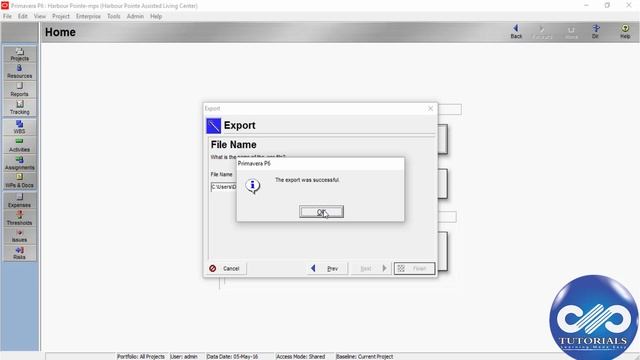
Task: Confirm the export message with OK
Action: [x=321, y=212]
